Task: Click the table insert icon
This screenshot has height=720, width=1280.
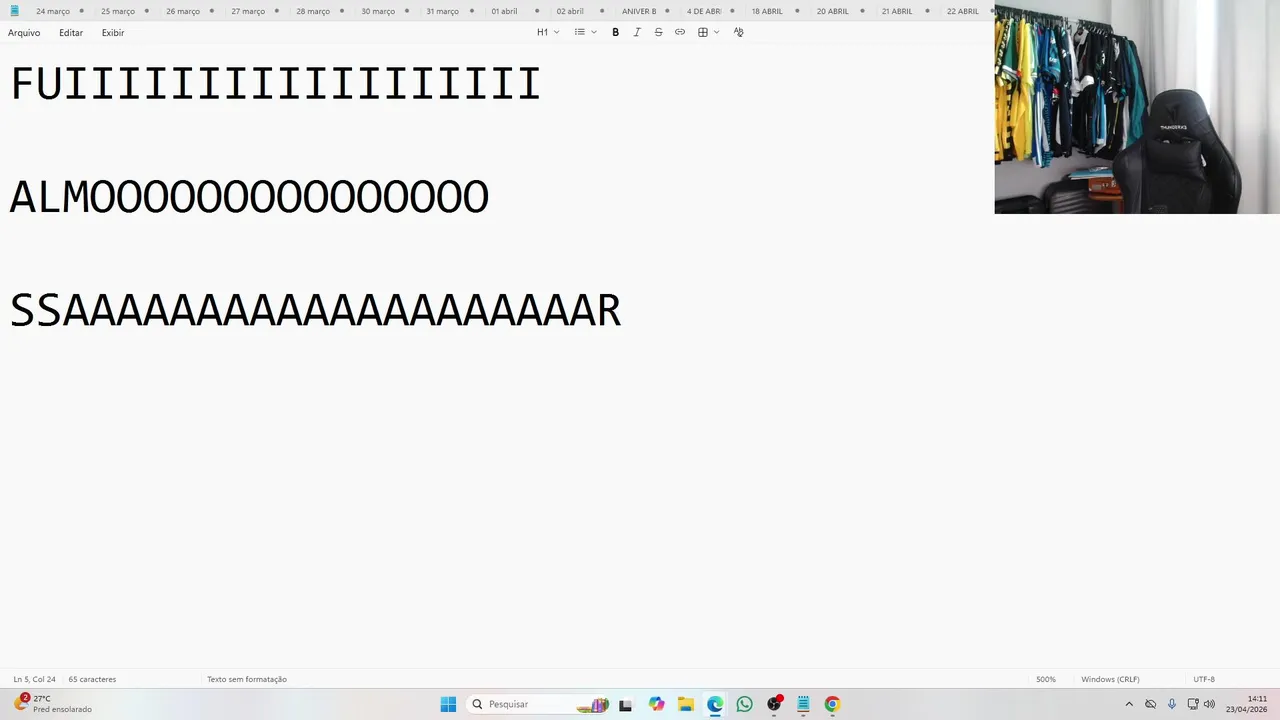Action: pyautogui.click(x=703, y=32)
